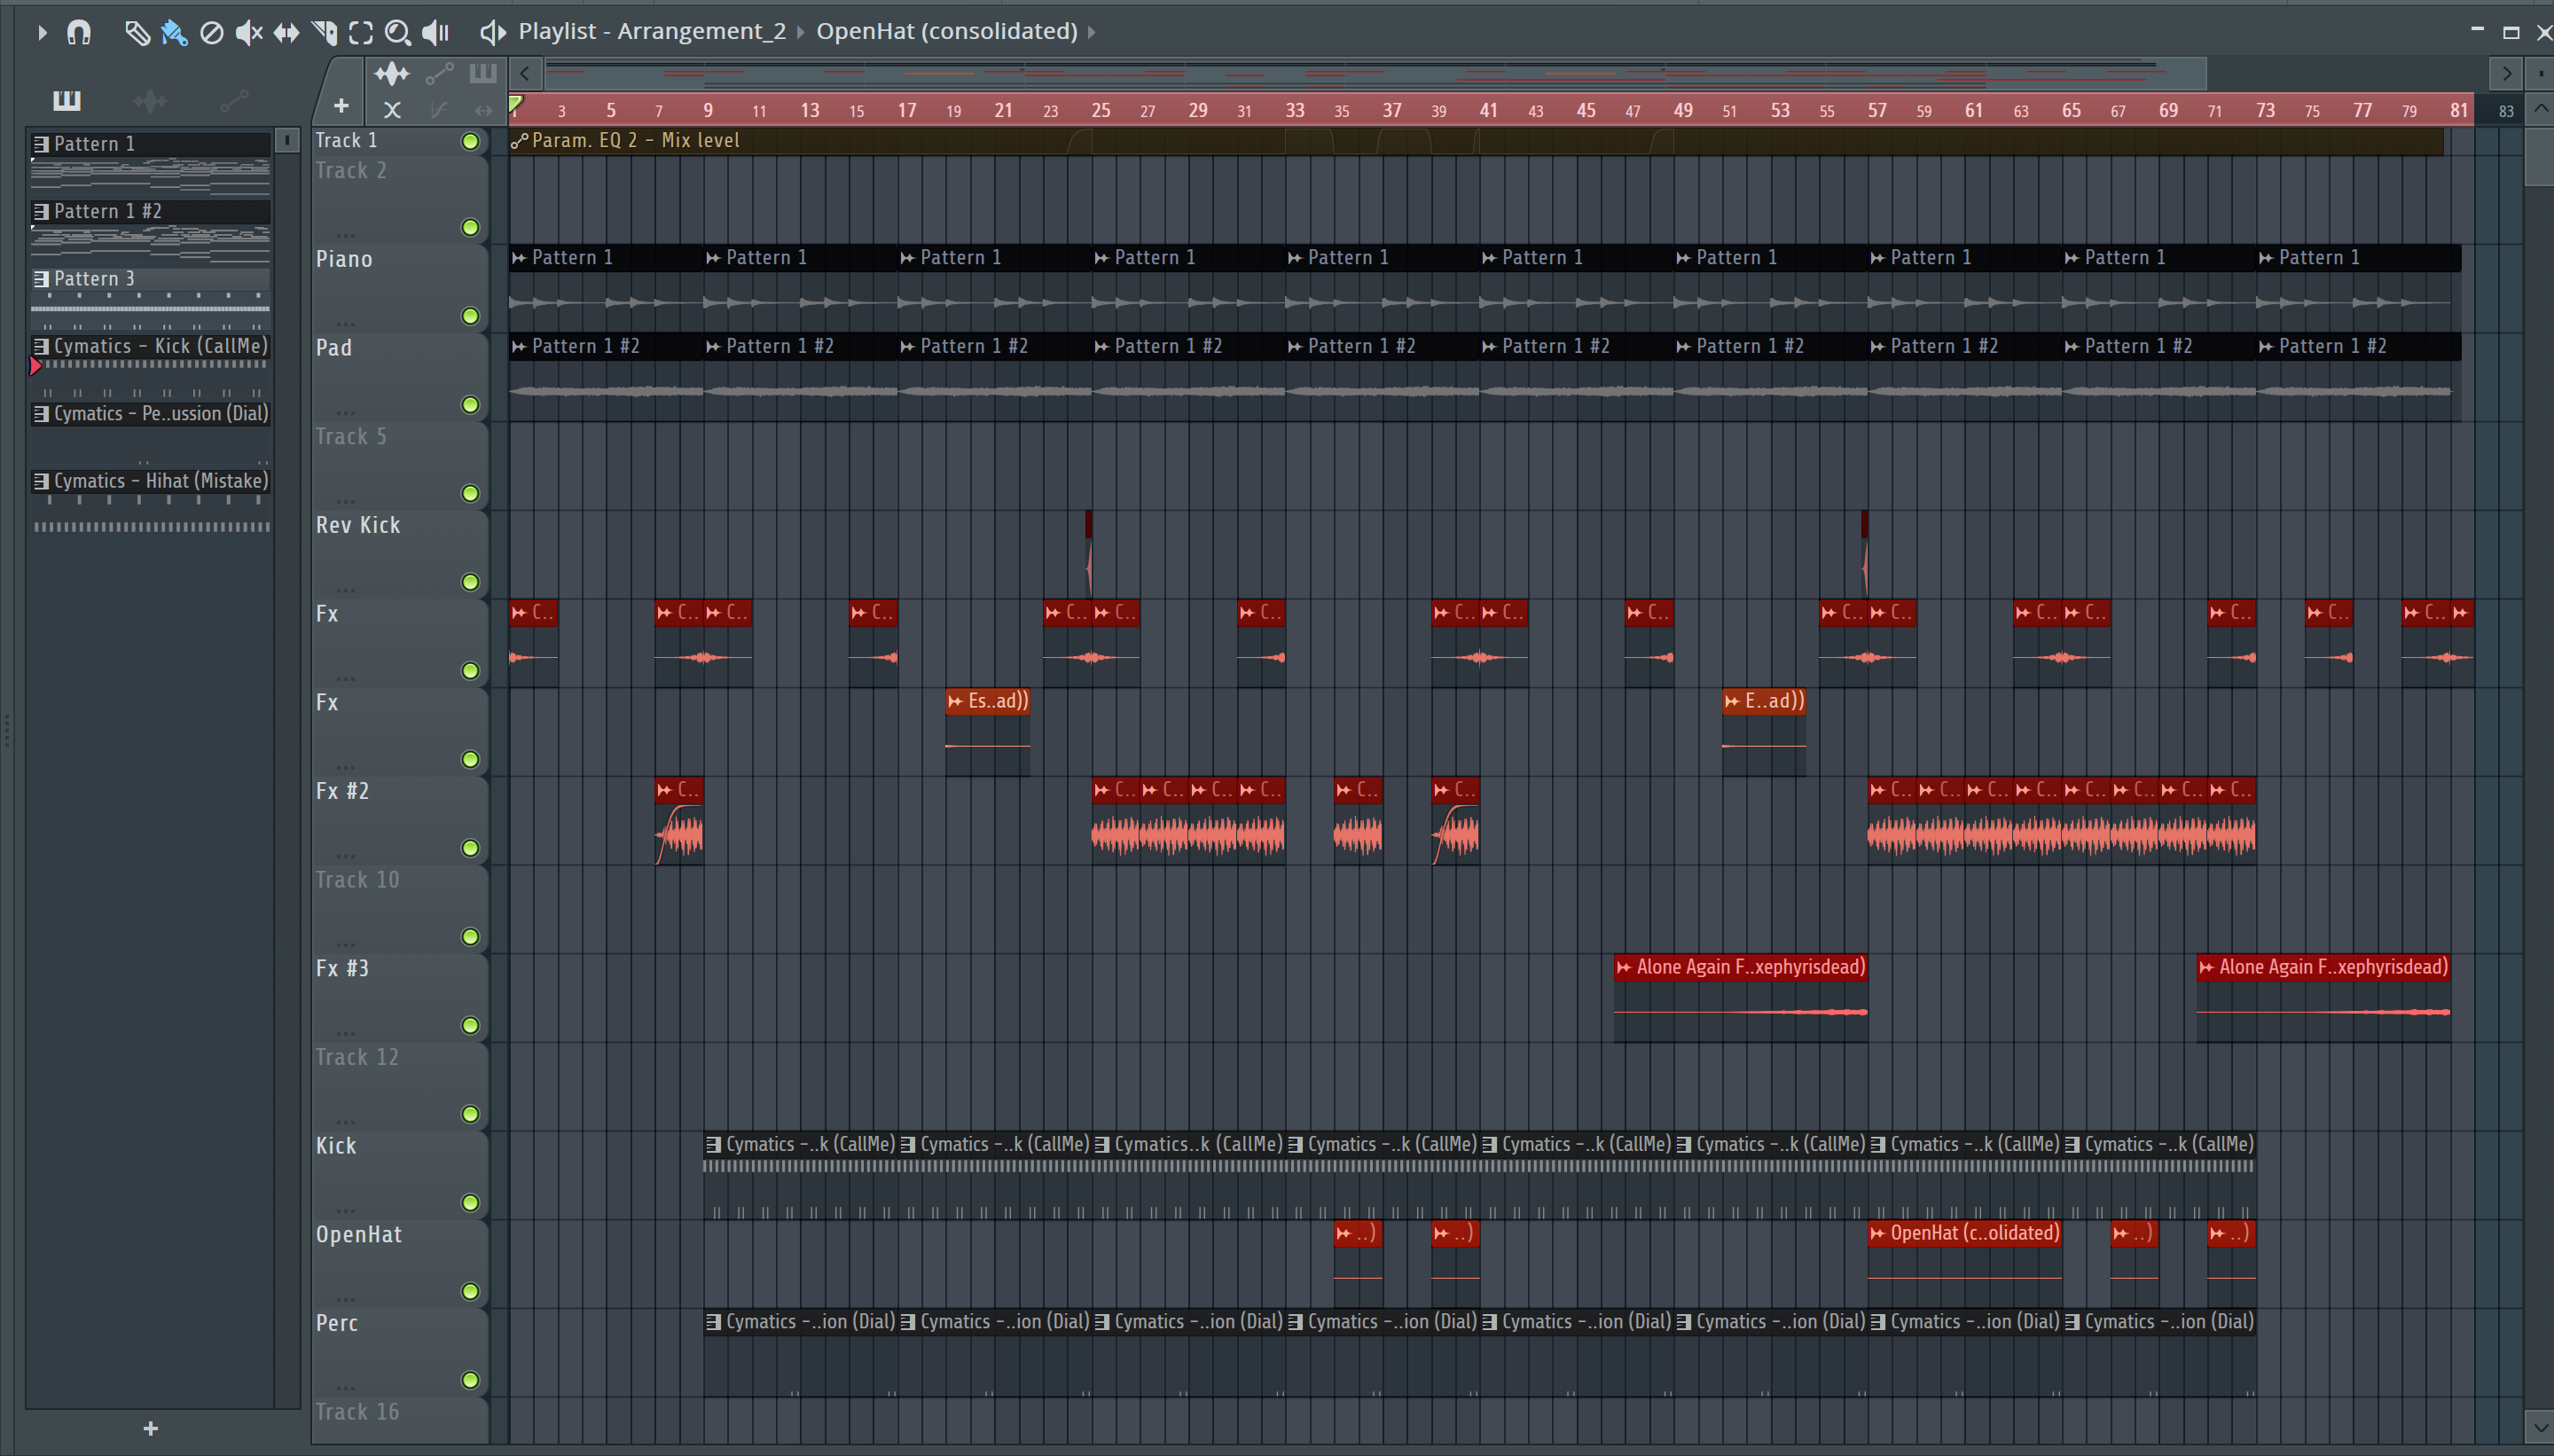The image size is (2554, 1456).
Task: Click the resize arrows icon under the piano icon
Action: 484,110
